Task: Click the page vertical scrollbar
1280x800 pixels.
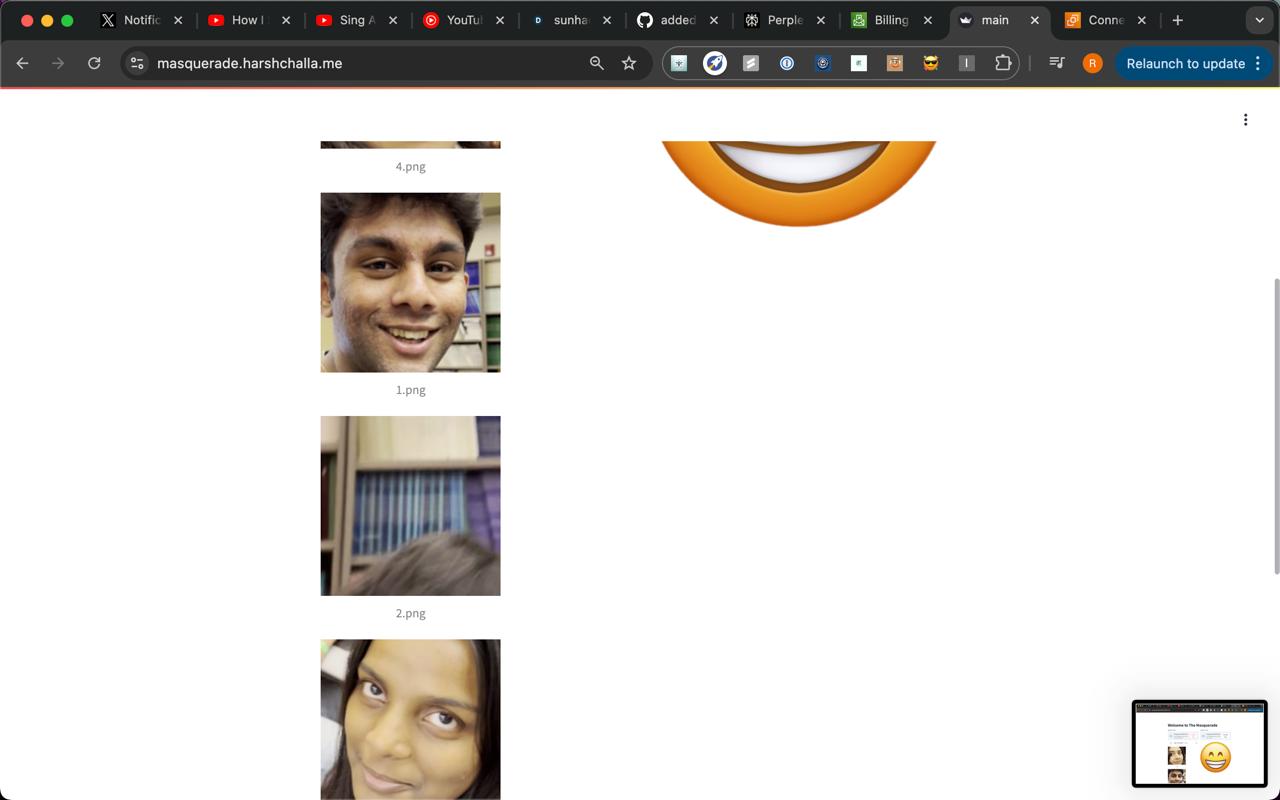Action: [1276, 426]
